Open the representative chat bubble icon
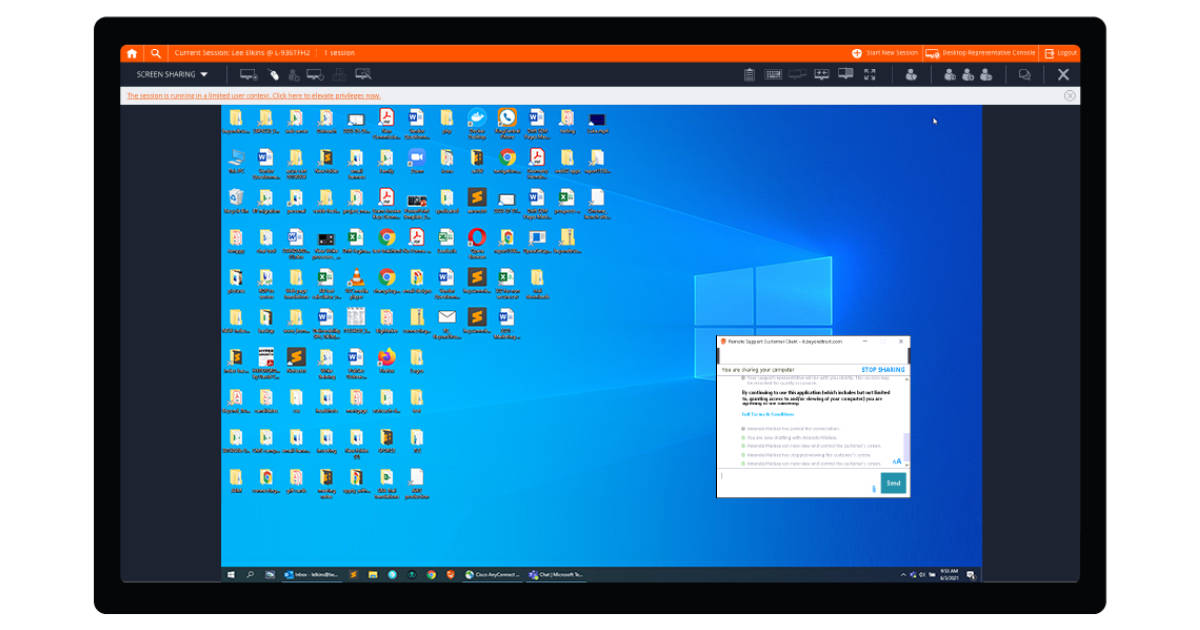 (x=1026, y=74)
